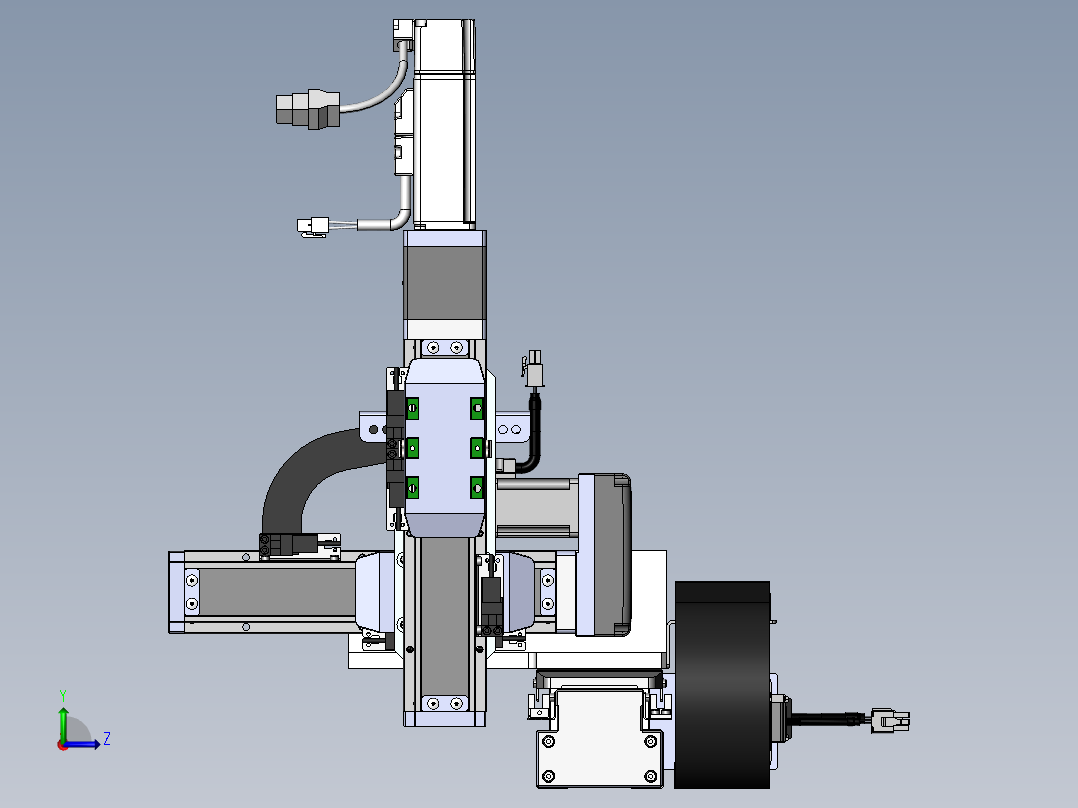1078x808 pixels.
Task: Select the small white connector below top motor
Action: [x=313, y=226]
